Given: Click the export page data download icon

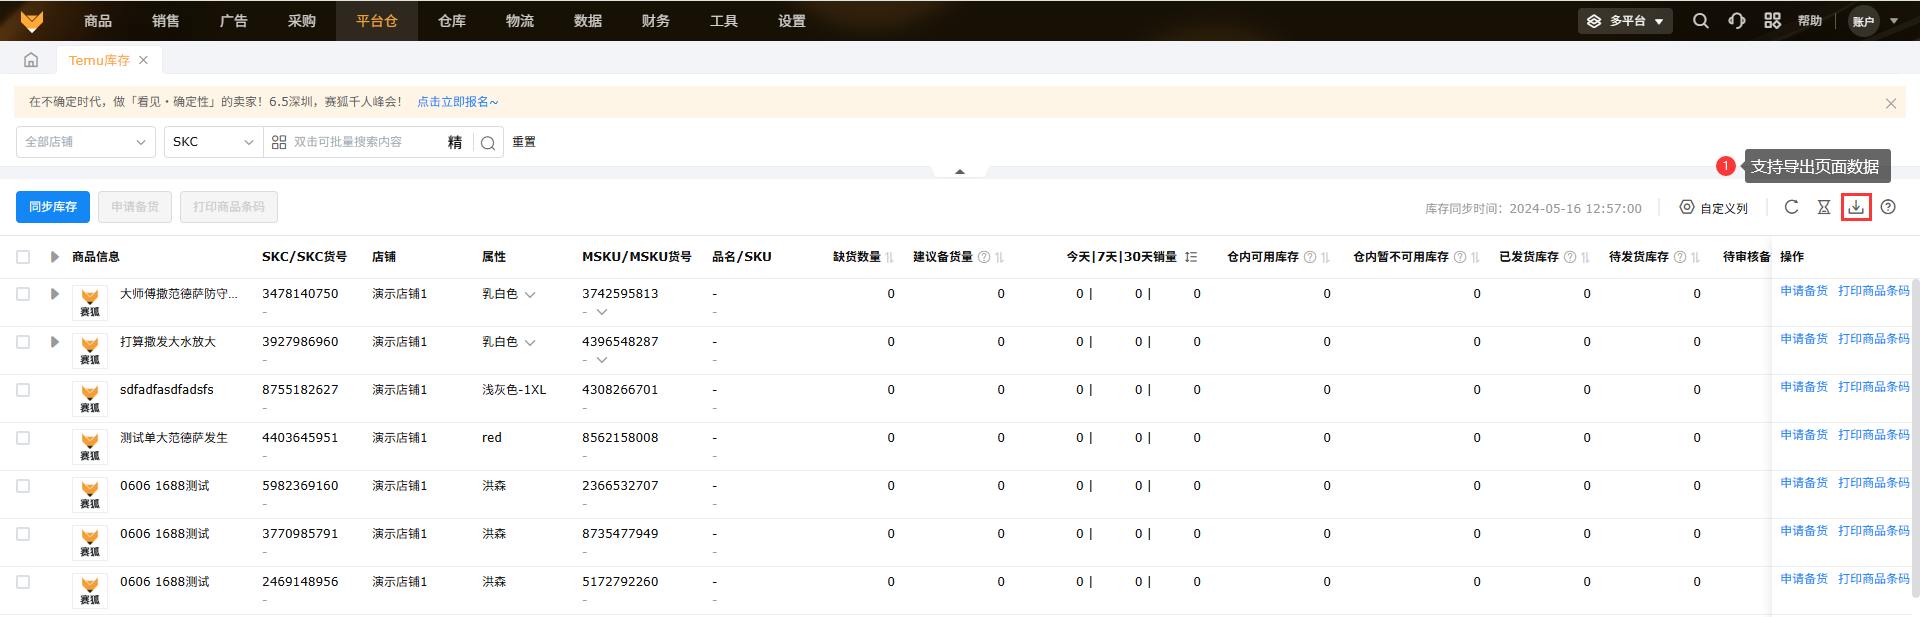Looking at the screenshot, I should pyautogui.click(x=1856, y=207).
